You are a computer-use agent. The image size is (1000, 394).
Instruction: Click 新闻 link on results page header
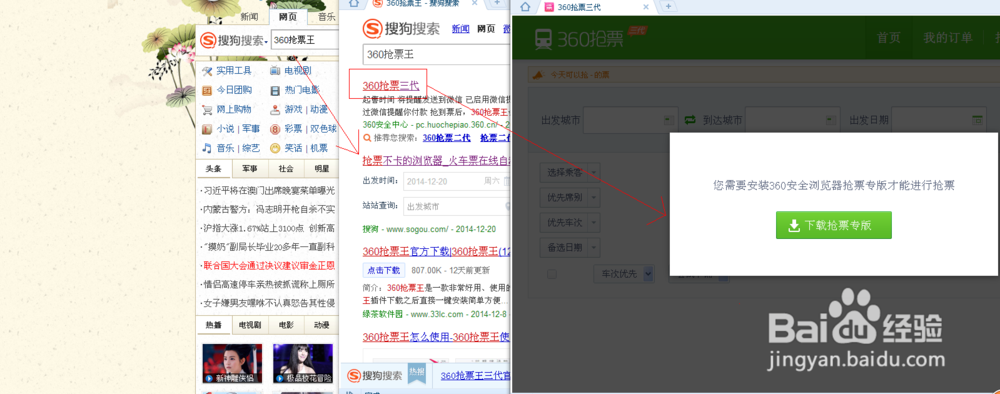coord(460,29)
